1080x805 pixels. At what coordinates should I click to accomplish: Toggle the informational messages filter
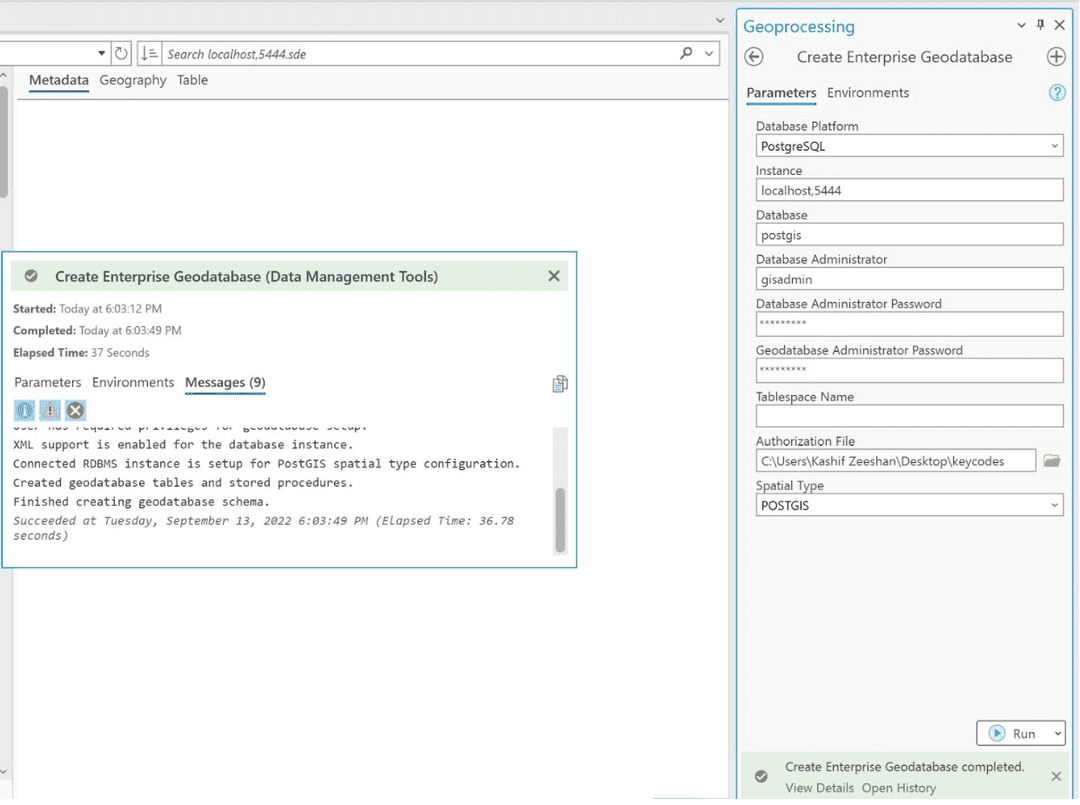(24, 410)
